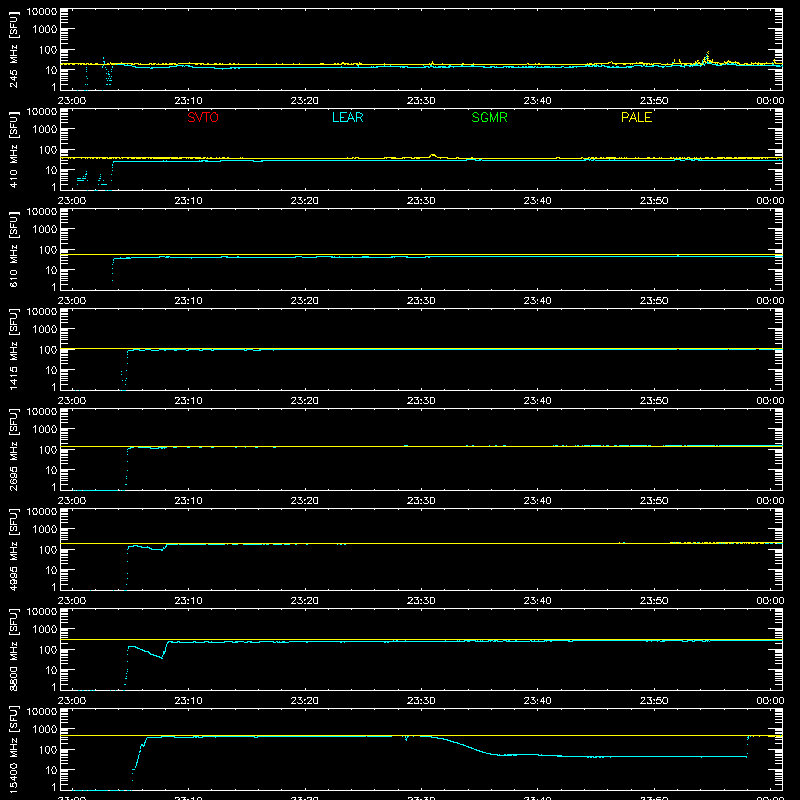Click 23:30 under the 4995 MHz panel
This screenshot has width=800, height=800.
(x=421, y=601)
